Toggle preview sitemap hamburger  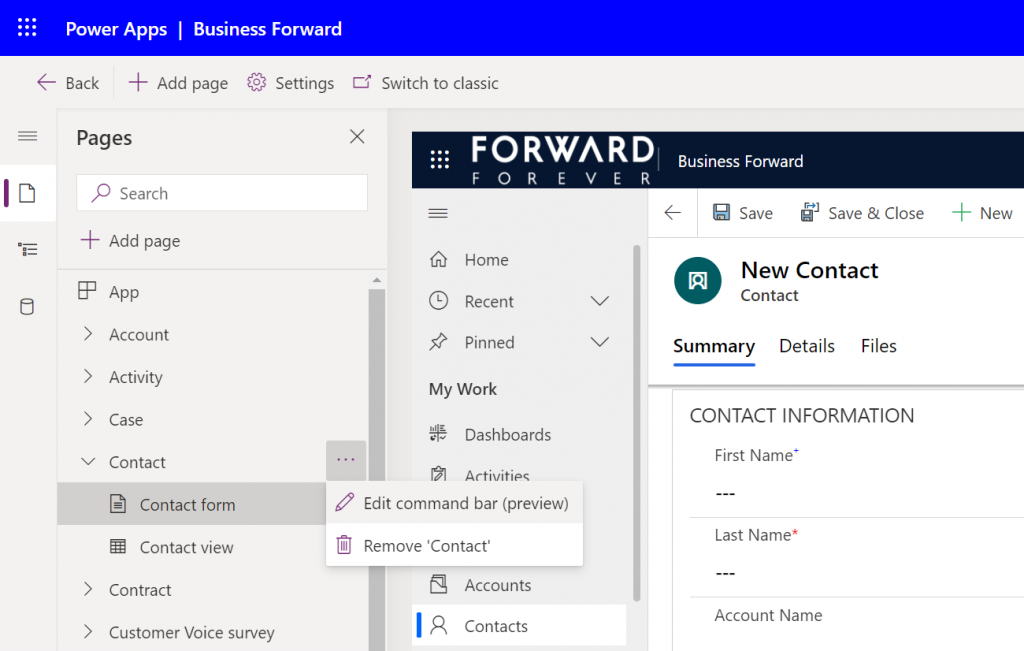[438, 214]
